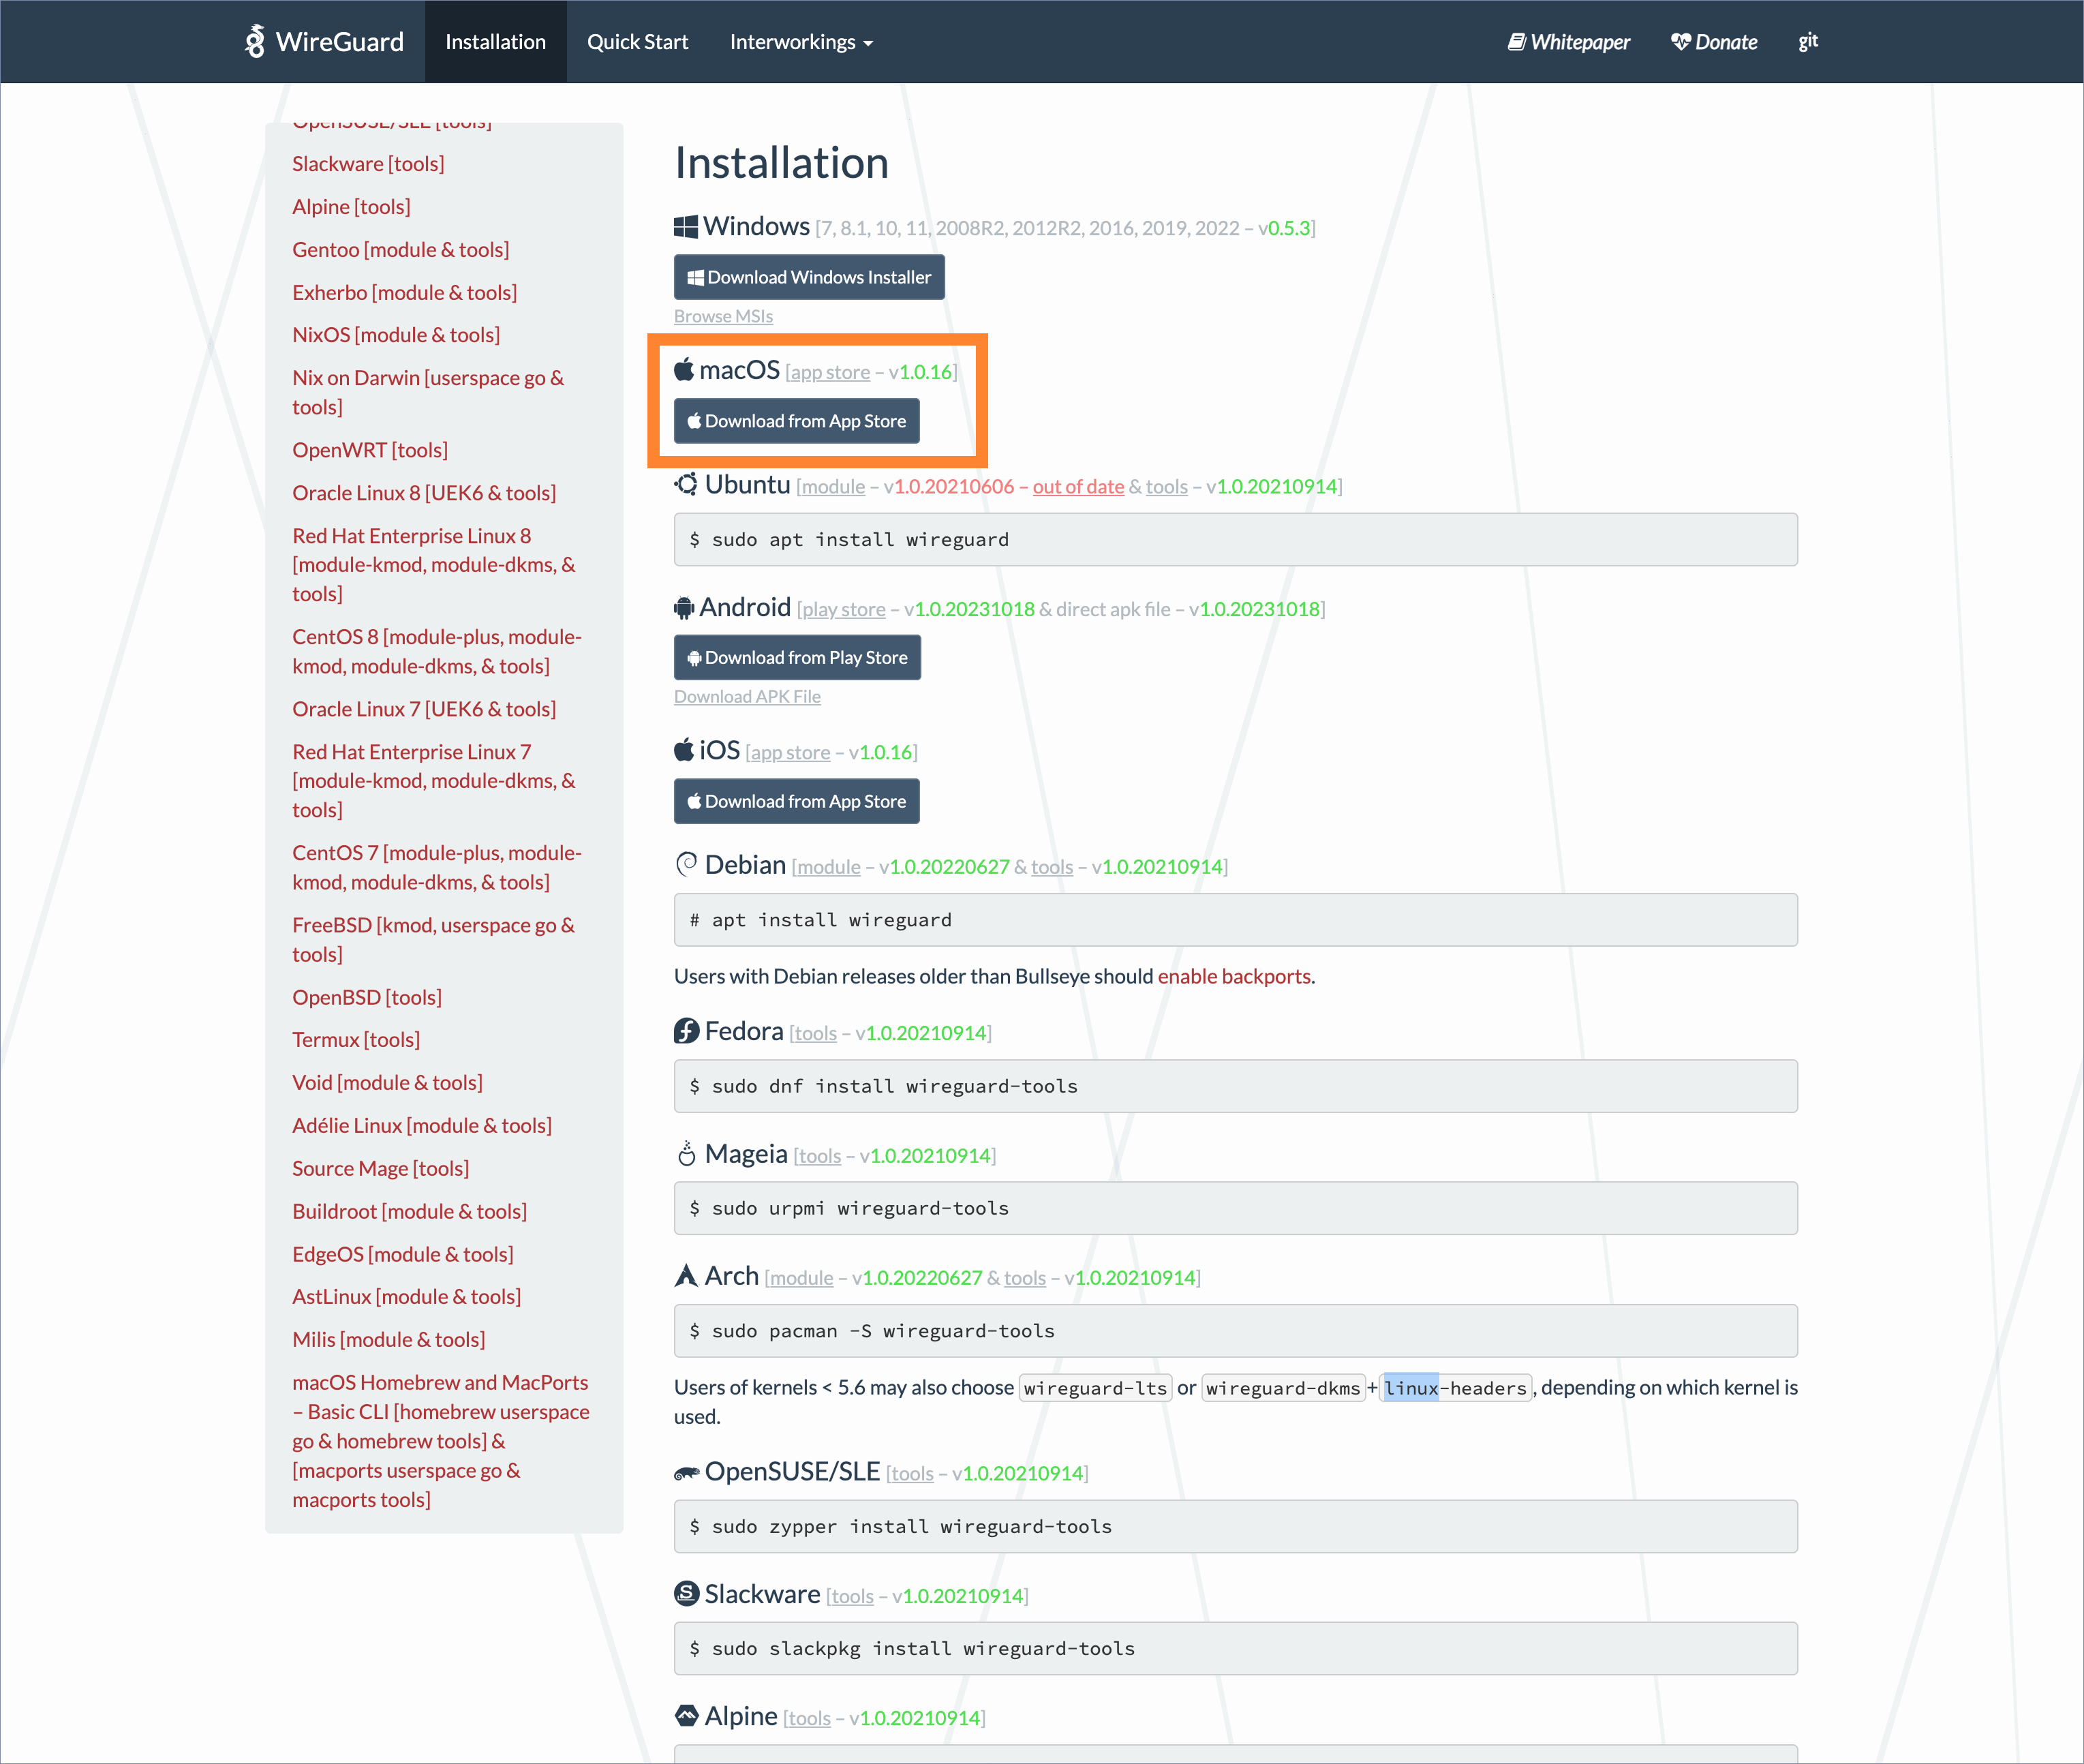Click the Fedora logo icon
Image resolution: width=2084 pixels, height=1764 pixels.
[686, 1031]
